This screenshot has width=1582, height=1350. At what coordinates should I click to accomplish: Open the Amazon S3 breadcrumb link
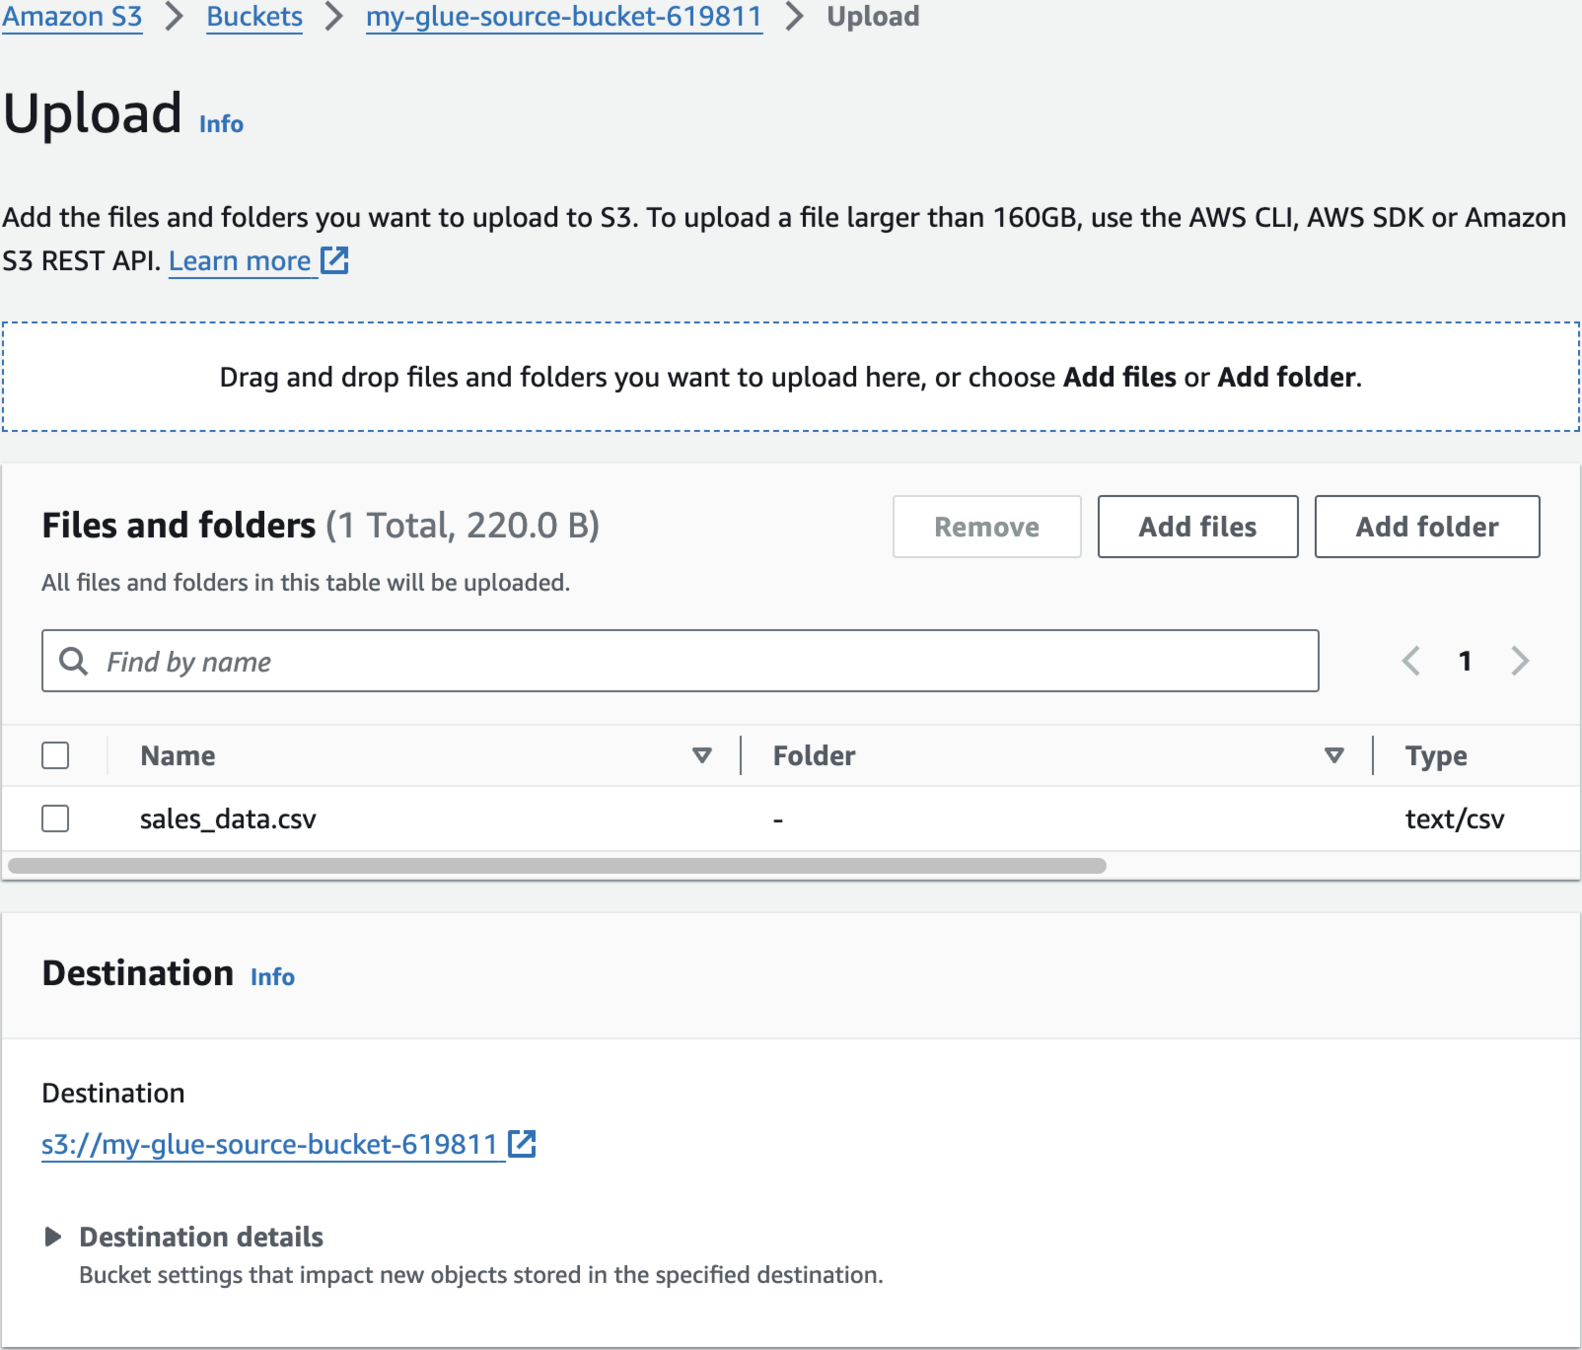(72, 16)
